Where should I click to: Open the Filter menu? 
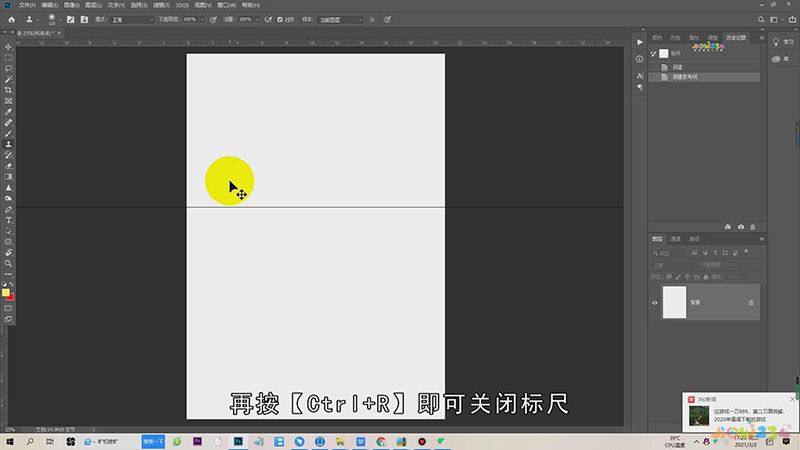tap(161, 5)
